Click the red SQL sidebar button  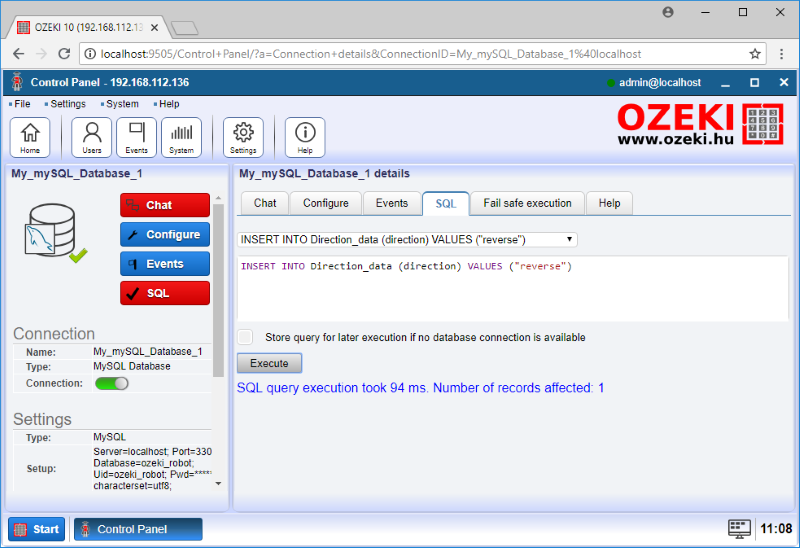tap(165, 293)
